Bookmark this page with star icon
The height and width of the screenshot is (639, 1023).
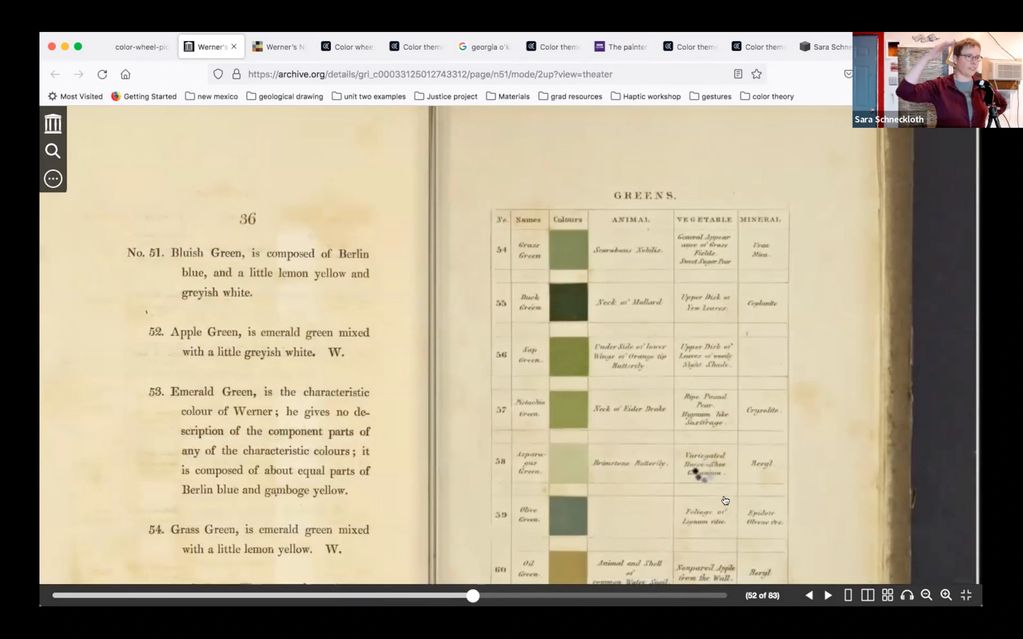(757, 74)
